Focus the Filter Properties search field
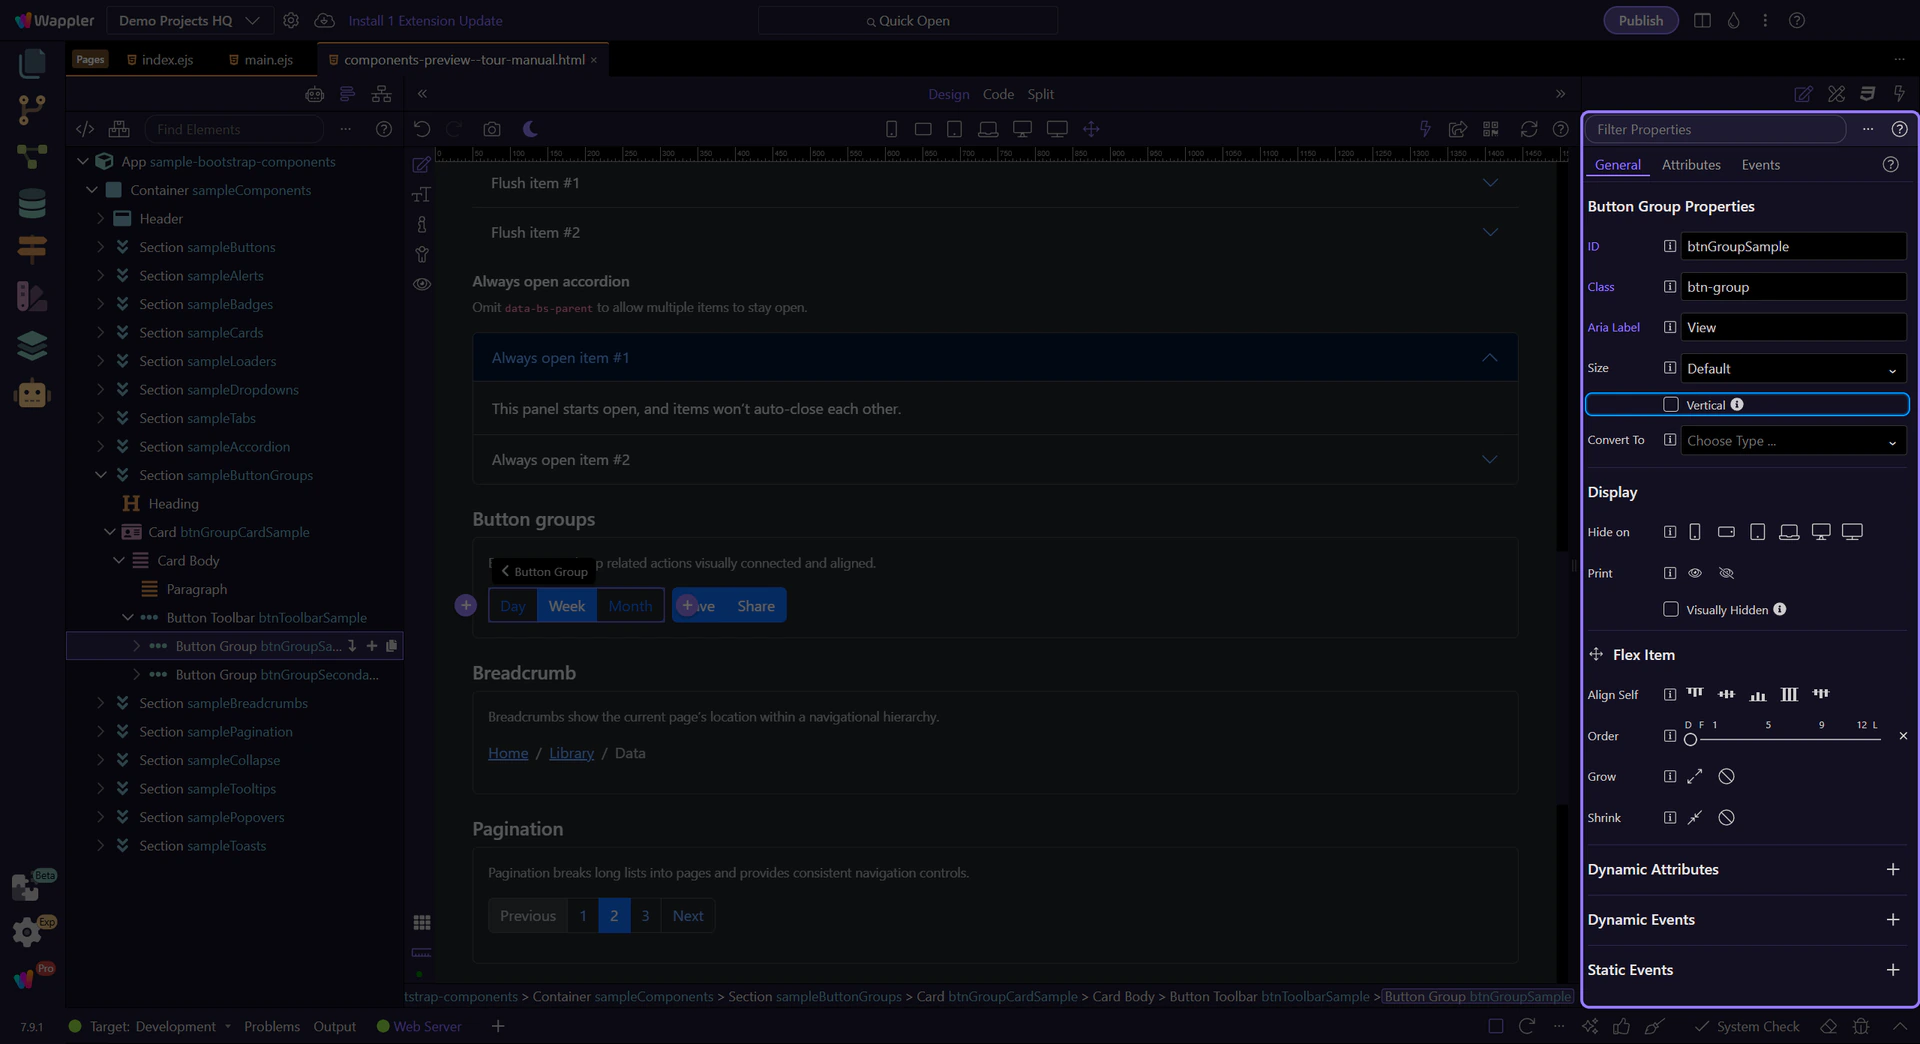The image size is (1920, 1044). pos(1715,129)
